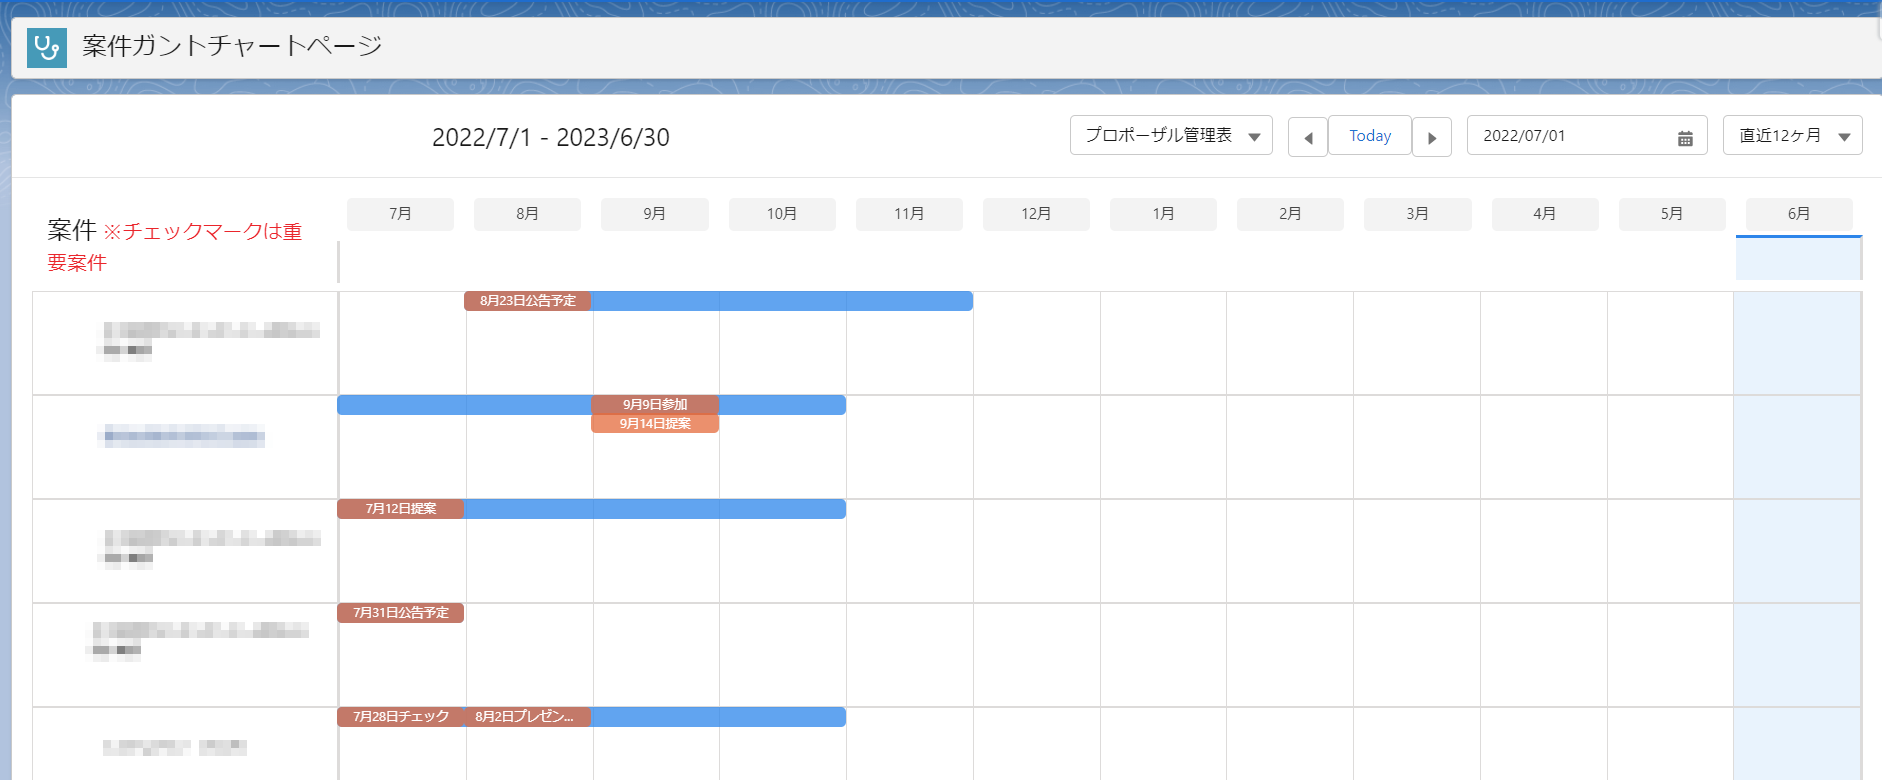1882x780 pixels.
Task: Click the 7月12日提案 milestone bar
Action: click(x=401, y=509)
